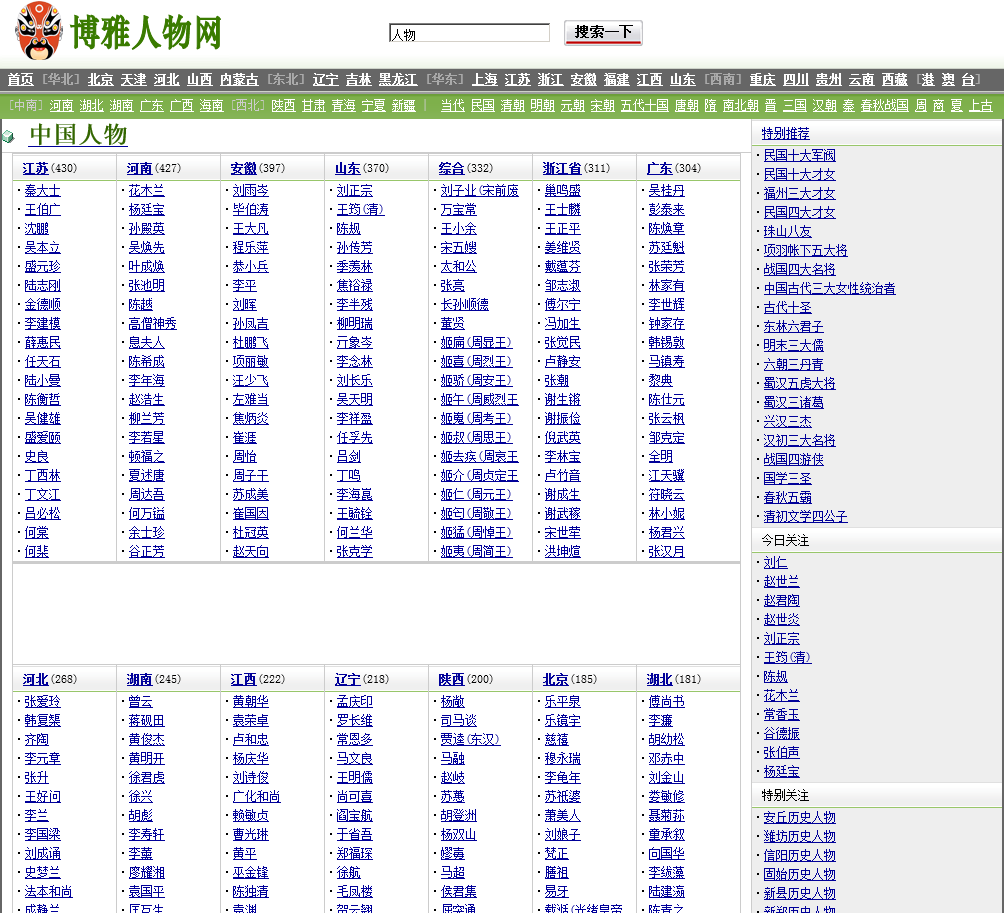The height and width of the screenshot is (913, 1004).
Task: Click 司马谈 in the 陕西 column
Action: tap(458, 720)
